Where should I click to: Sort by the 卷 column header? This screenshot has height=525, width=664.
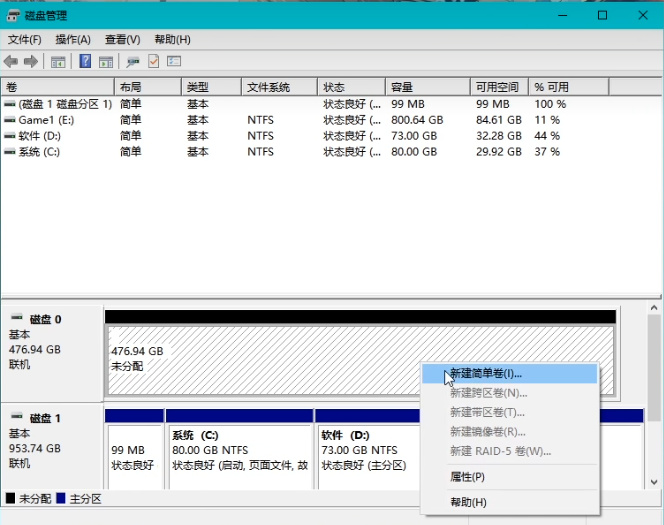[x=58, y=87]
